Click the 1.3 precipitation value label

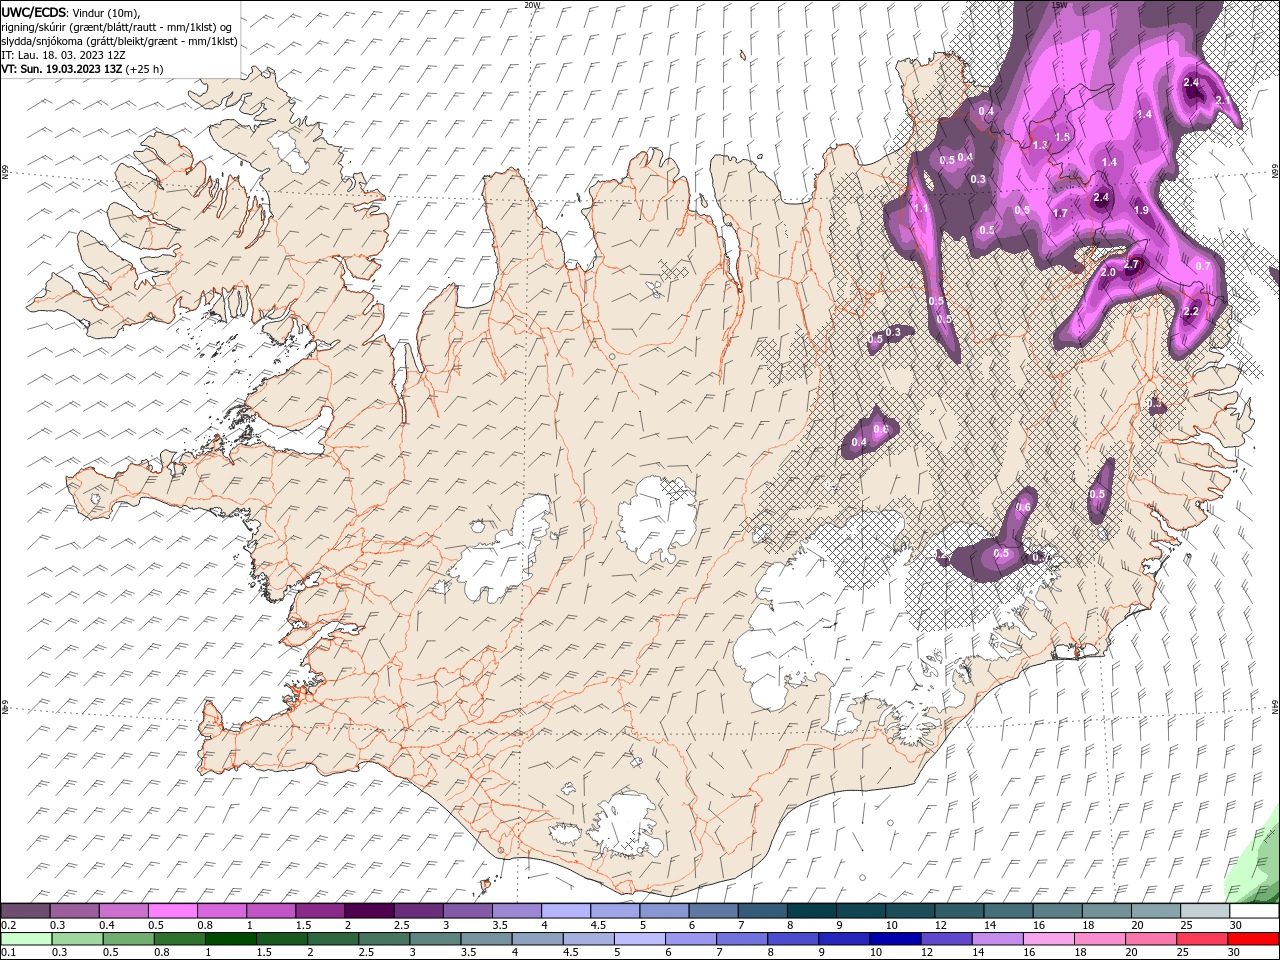click(x=1040, y=145)
